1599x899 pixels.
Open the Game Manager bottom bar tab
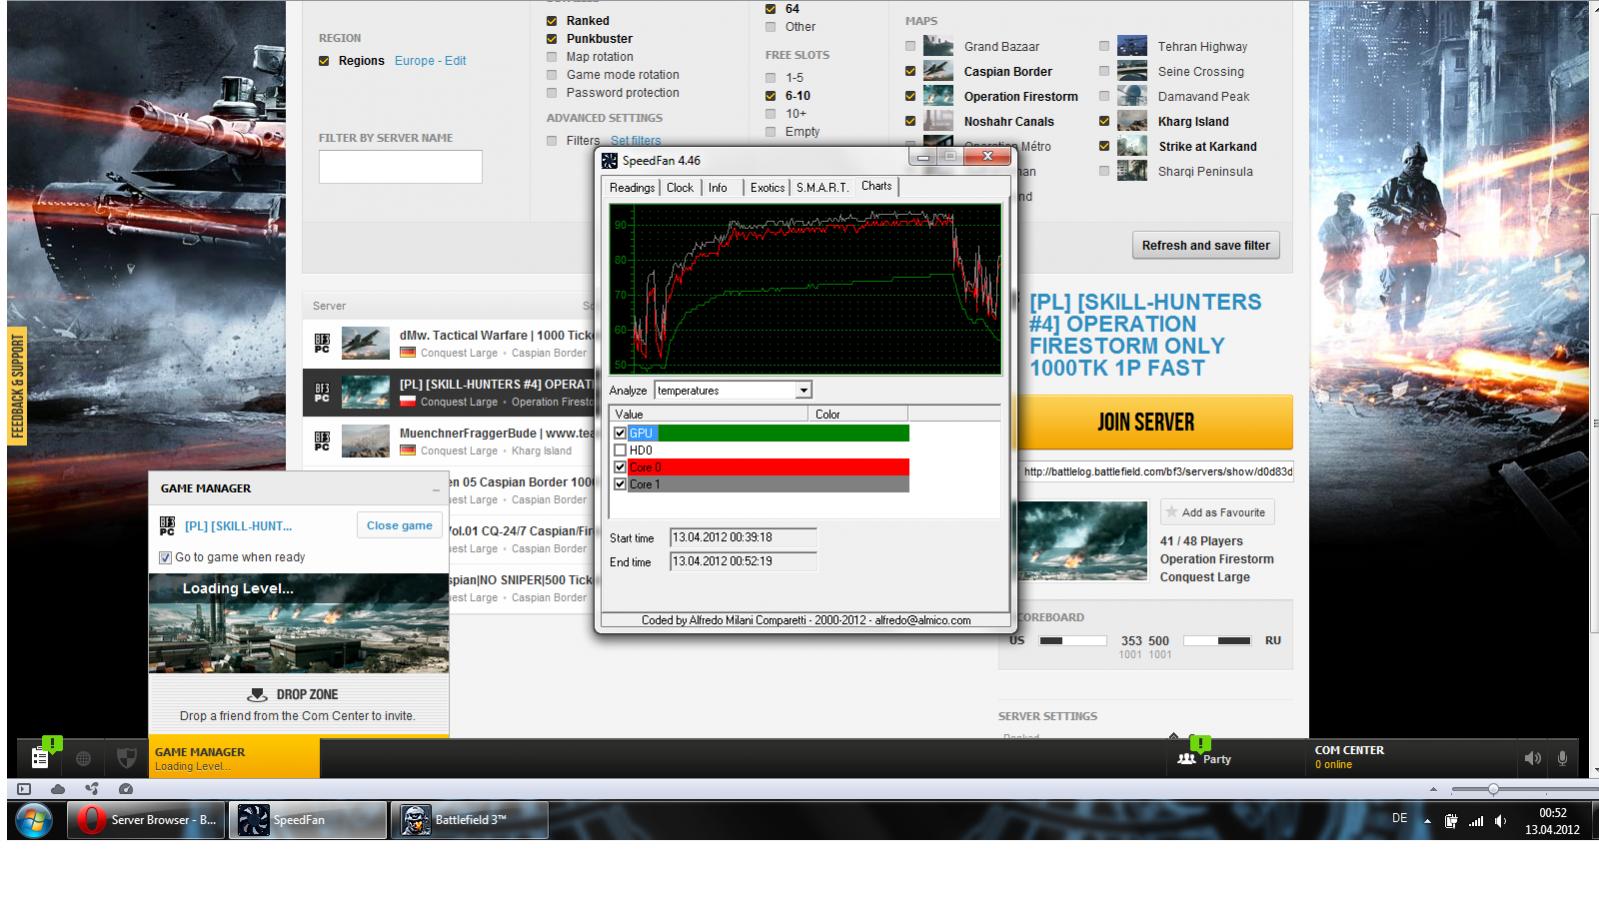[234, 758]
